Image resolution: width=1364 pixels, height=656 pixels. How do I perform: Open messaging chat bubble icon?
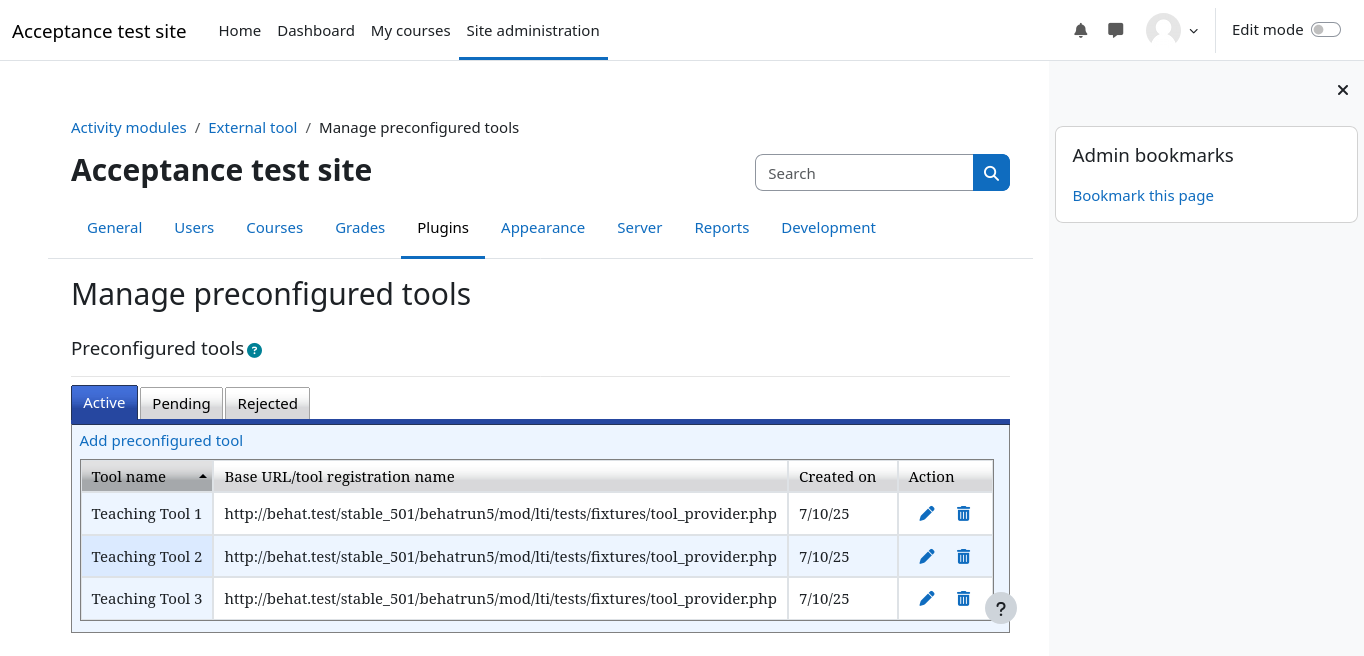coord(1116,31)
